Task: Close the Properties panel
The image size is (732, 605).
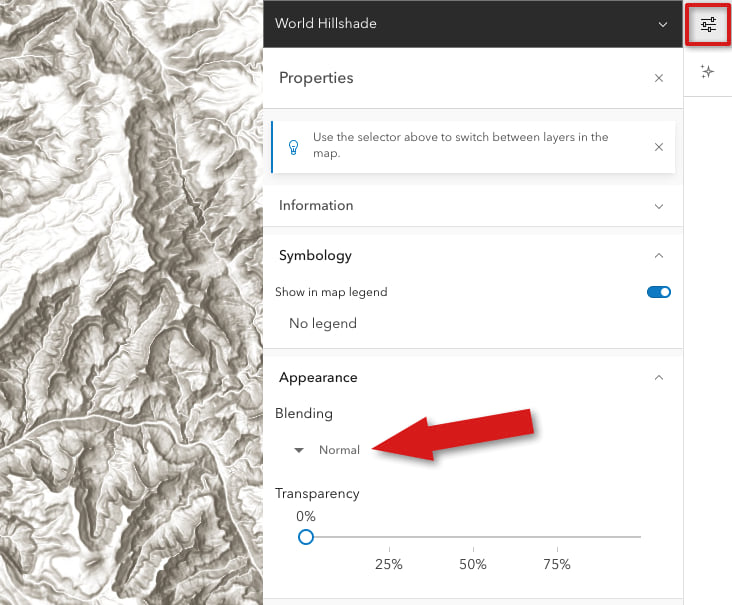Action: click(658, 78)
